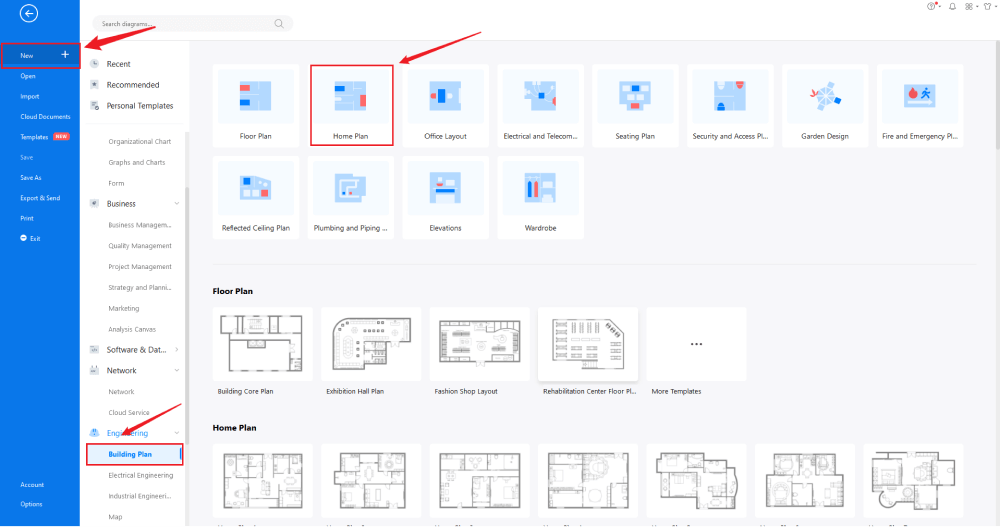Expand the Software & Data chevron
The width and height of the screenshot is (1000, 527).
[x=177, y=350]
